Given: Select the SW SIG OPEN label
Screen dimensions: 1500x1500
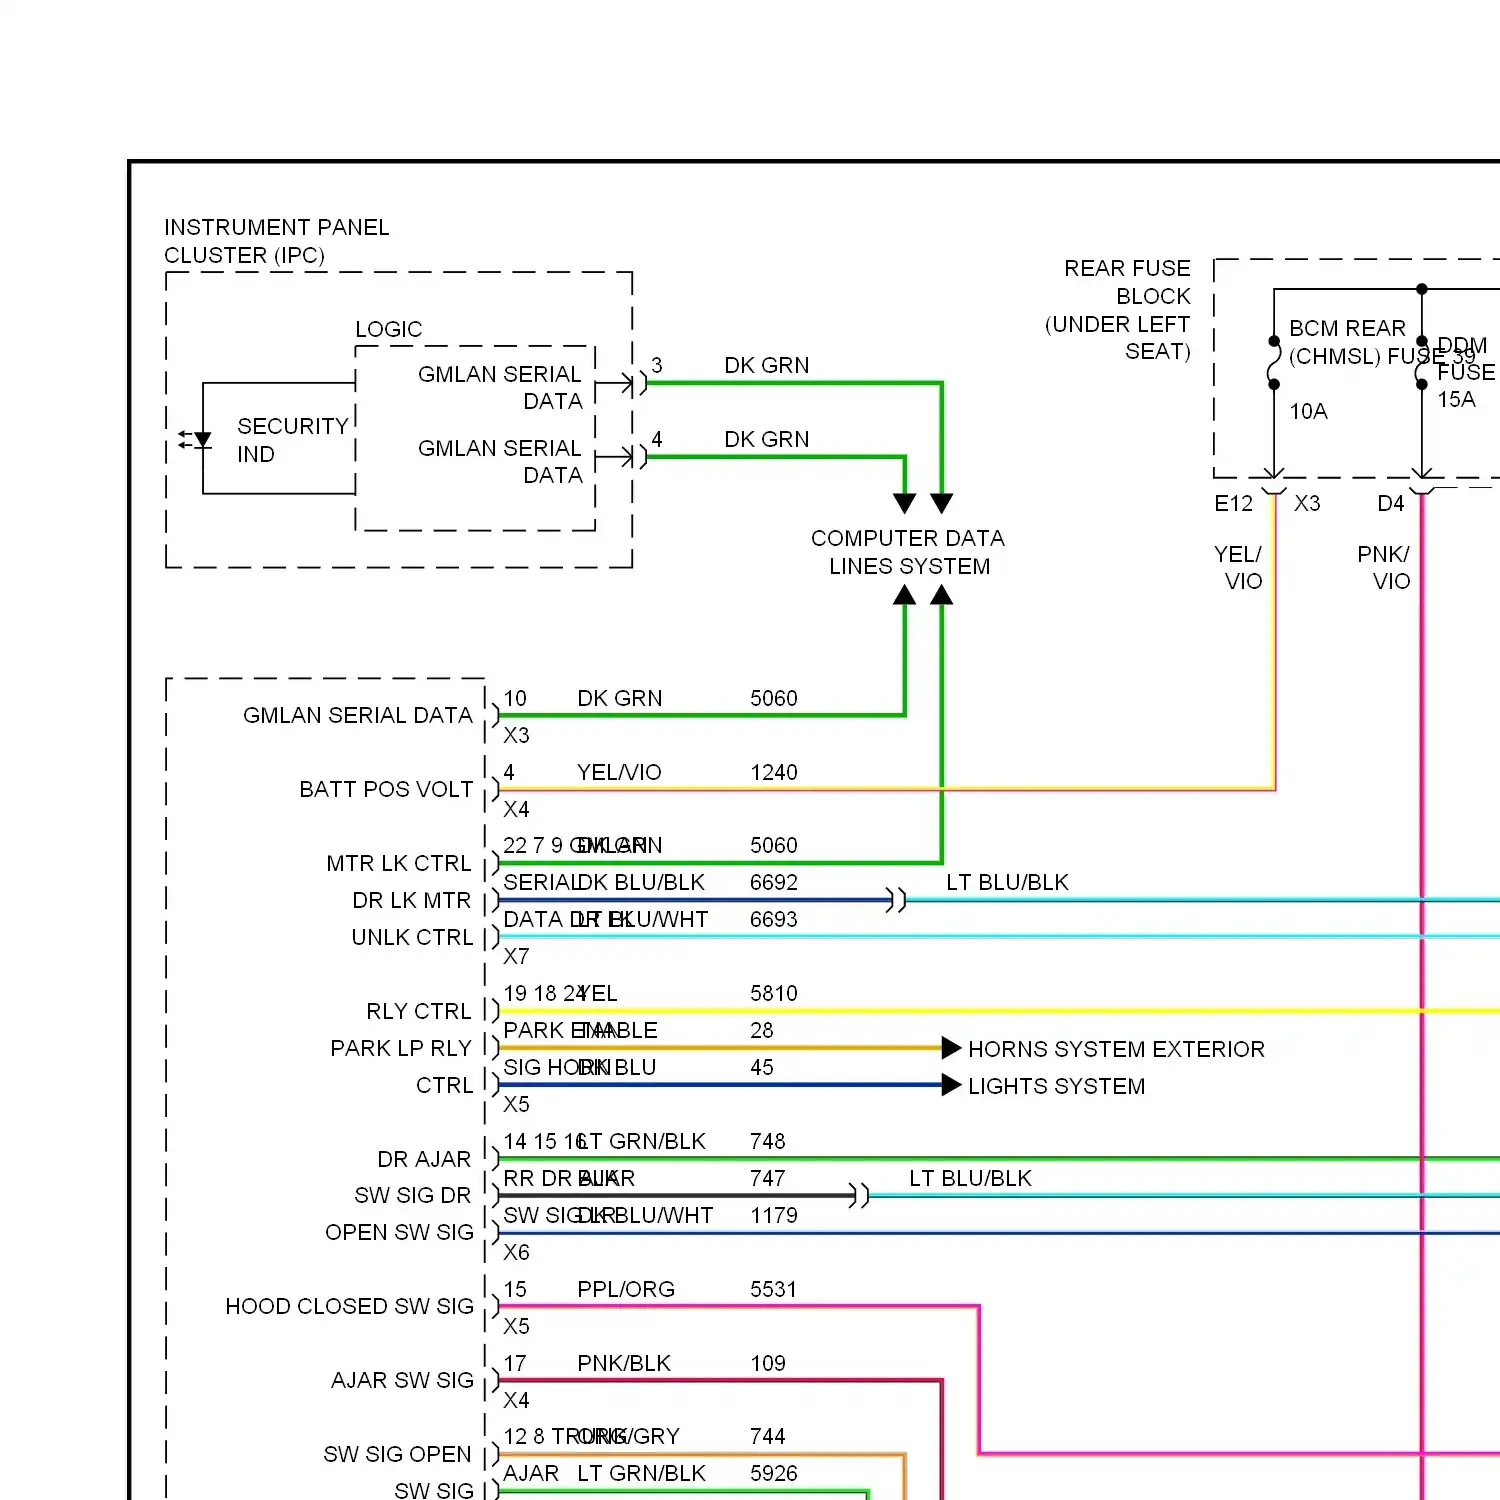Looking at the screenshot, I should (x=397, y=1454).
